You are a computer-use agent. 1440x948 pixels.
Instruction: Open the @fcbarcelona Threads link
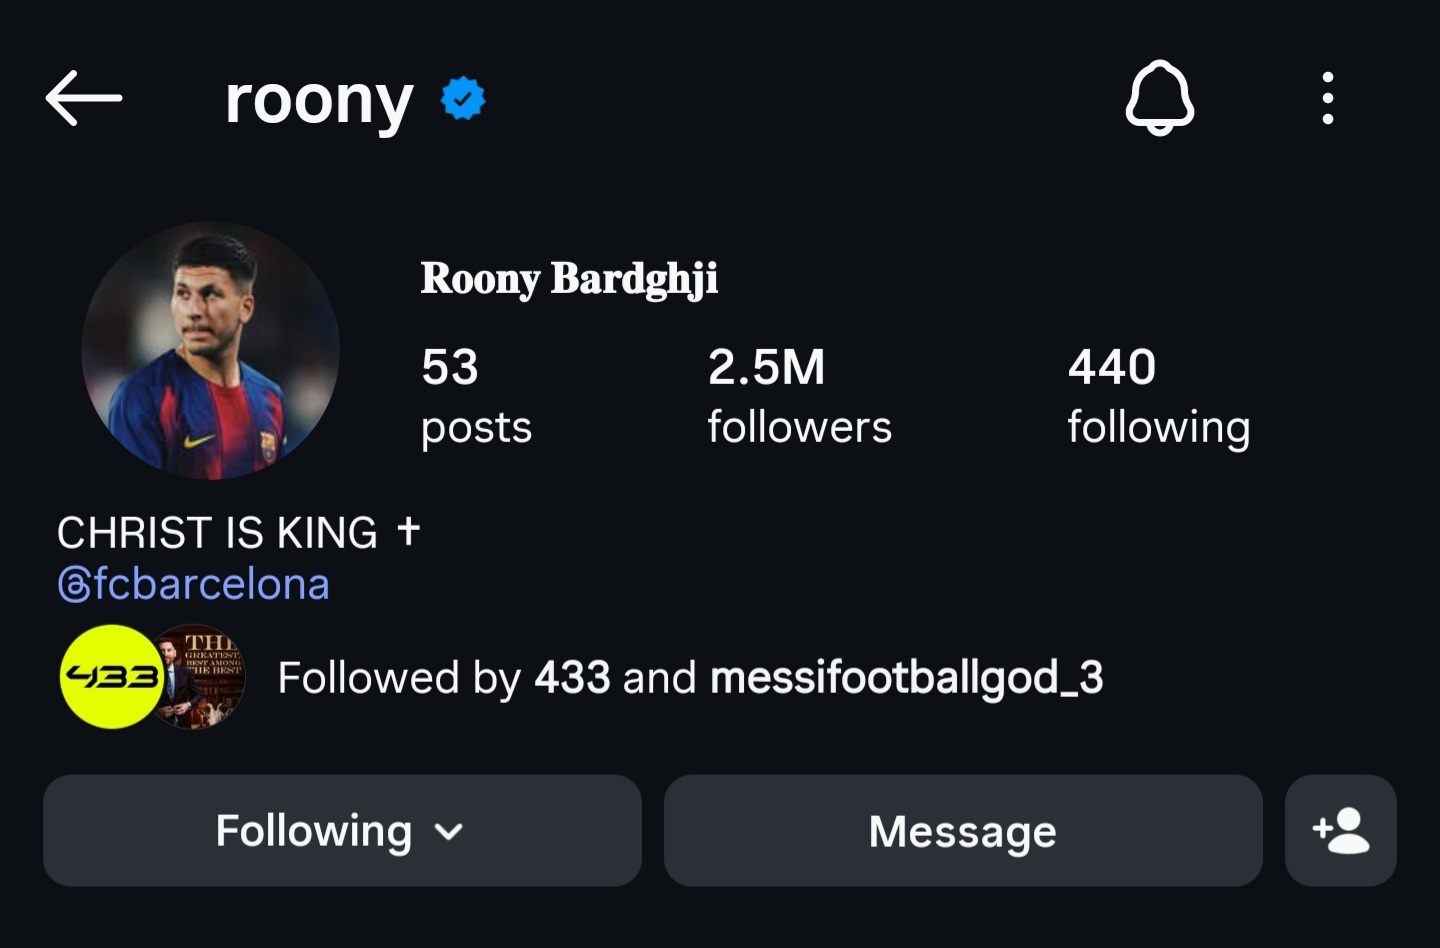(210, 585)
